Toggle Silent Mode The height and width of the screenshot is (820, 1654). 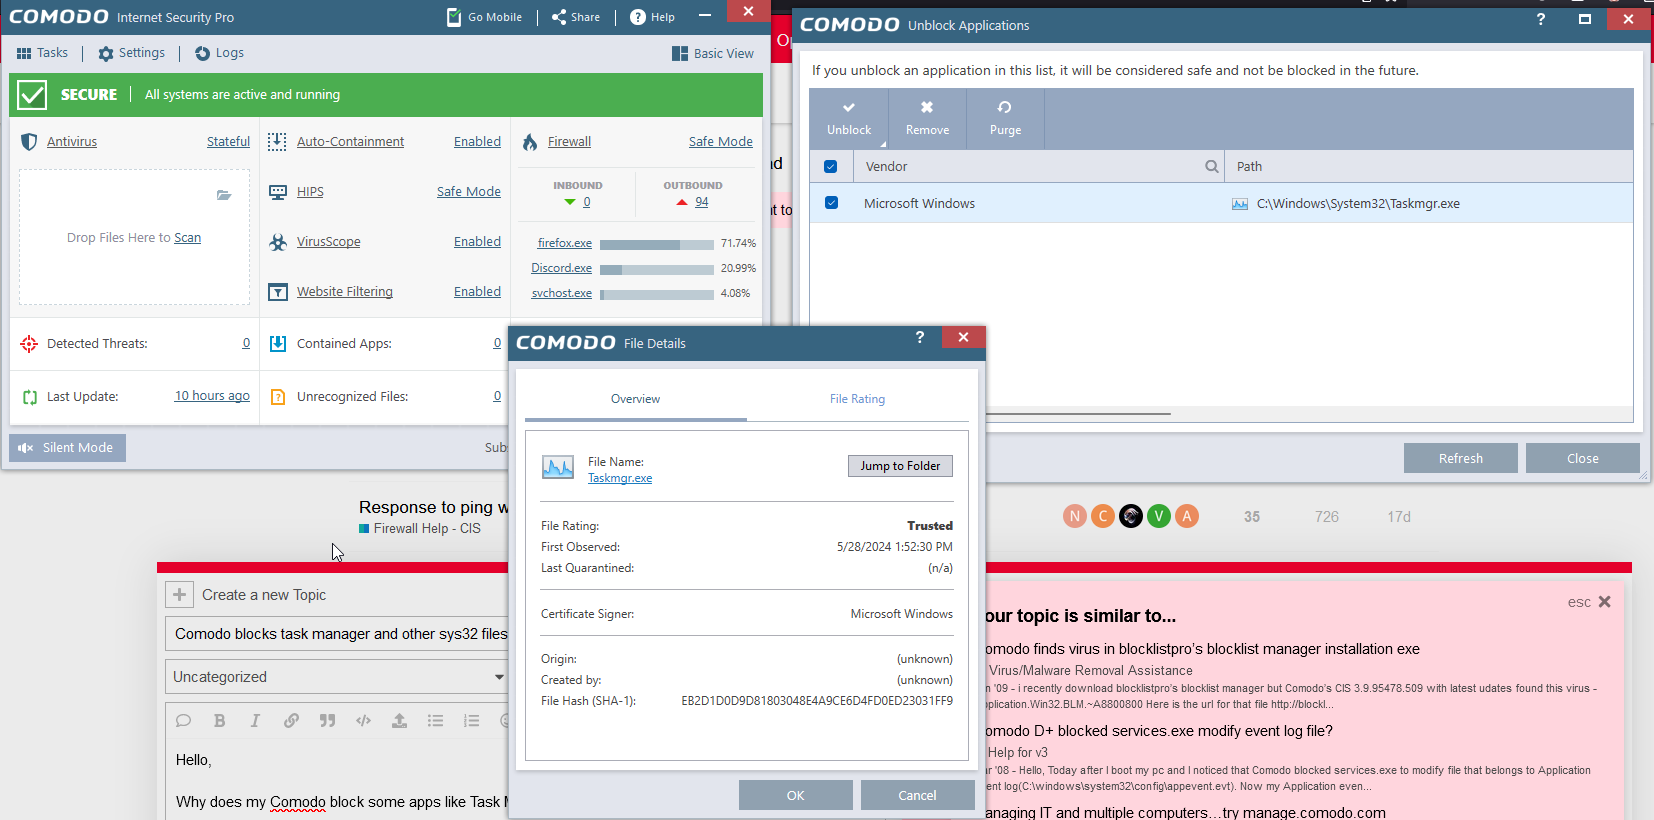(67, 448)
